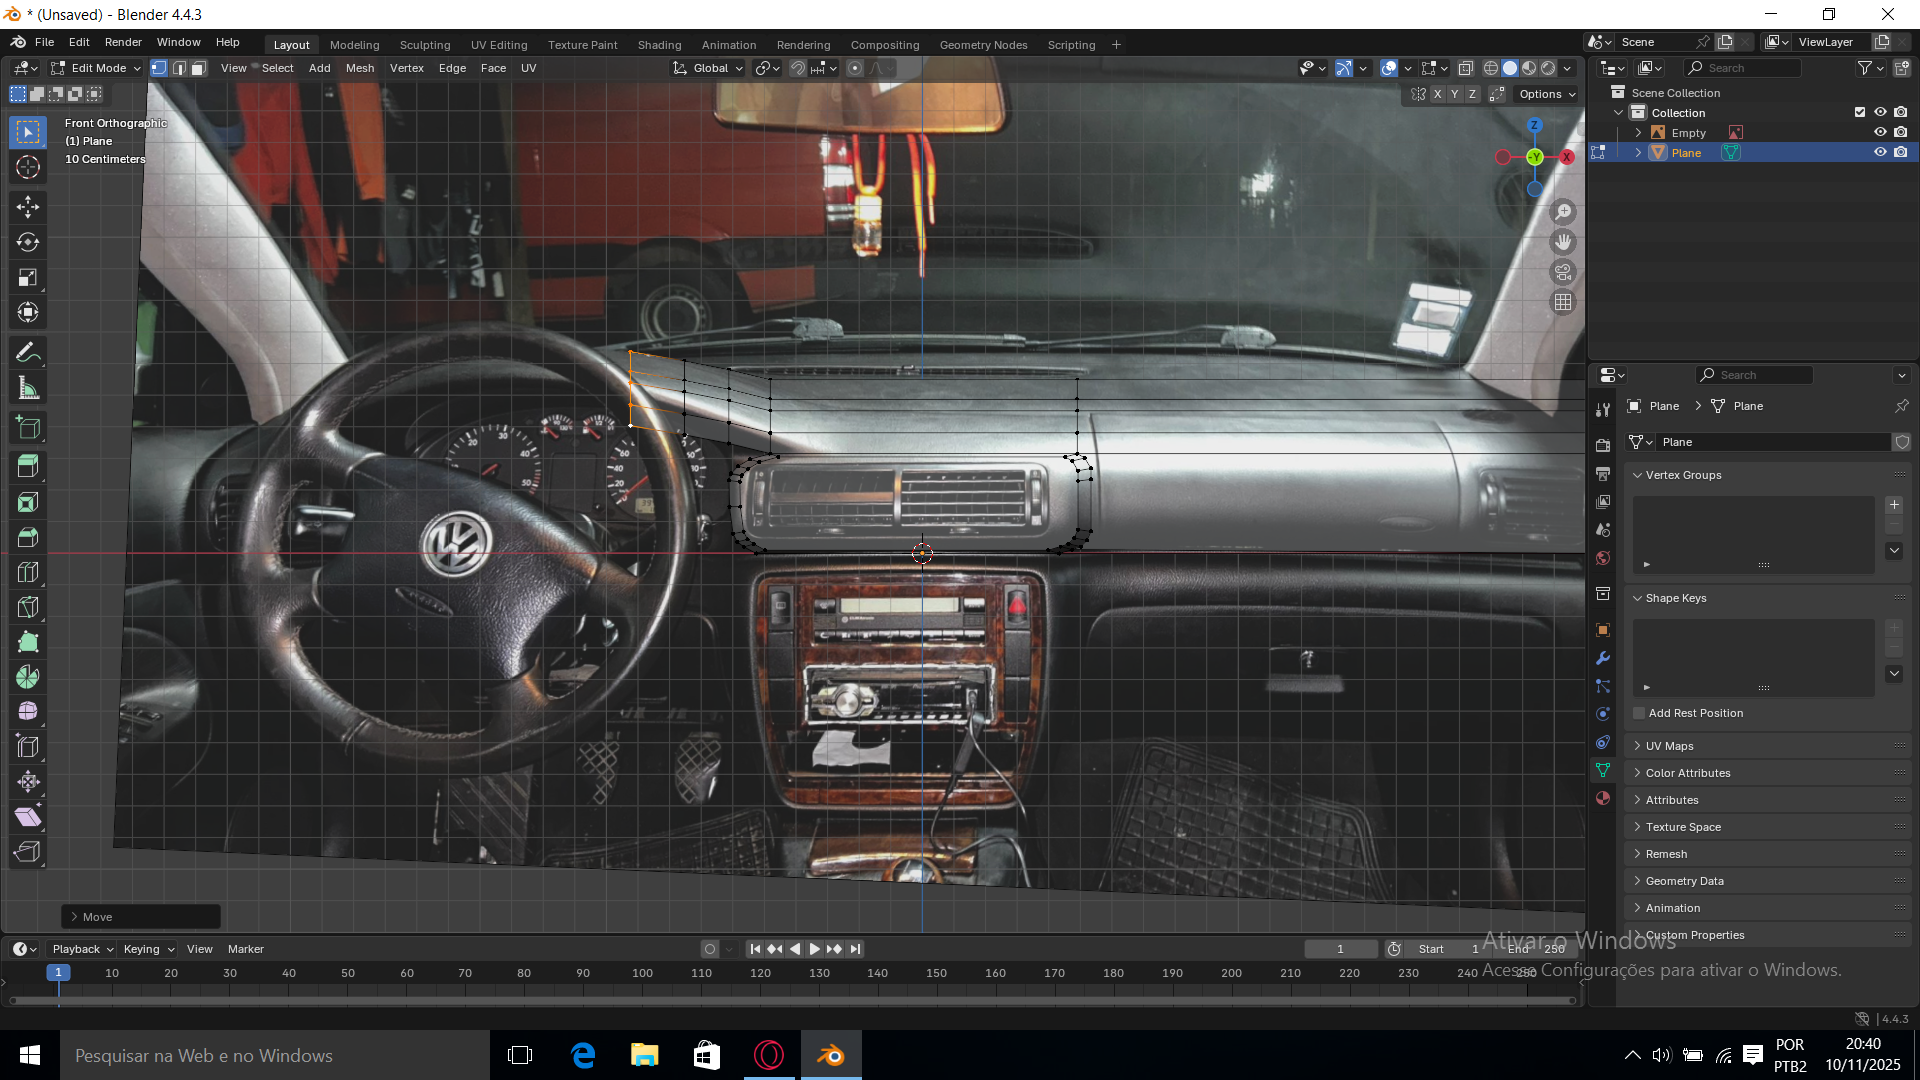Viewport: 1920px width, 1080px height.
Task: Select the Rotate tool
Action: click(28, 242)
